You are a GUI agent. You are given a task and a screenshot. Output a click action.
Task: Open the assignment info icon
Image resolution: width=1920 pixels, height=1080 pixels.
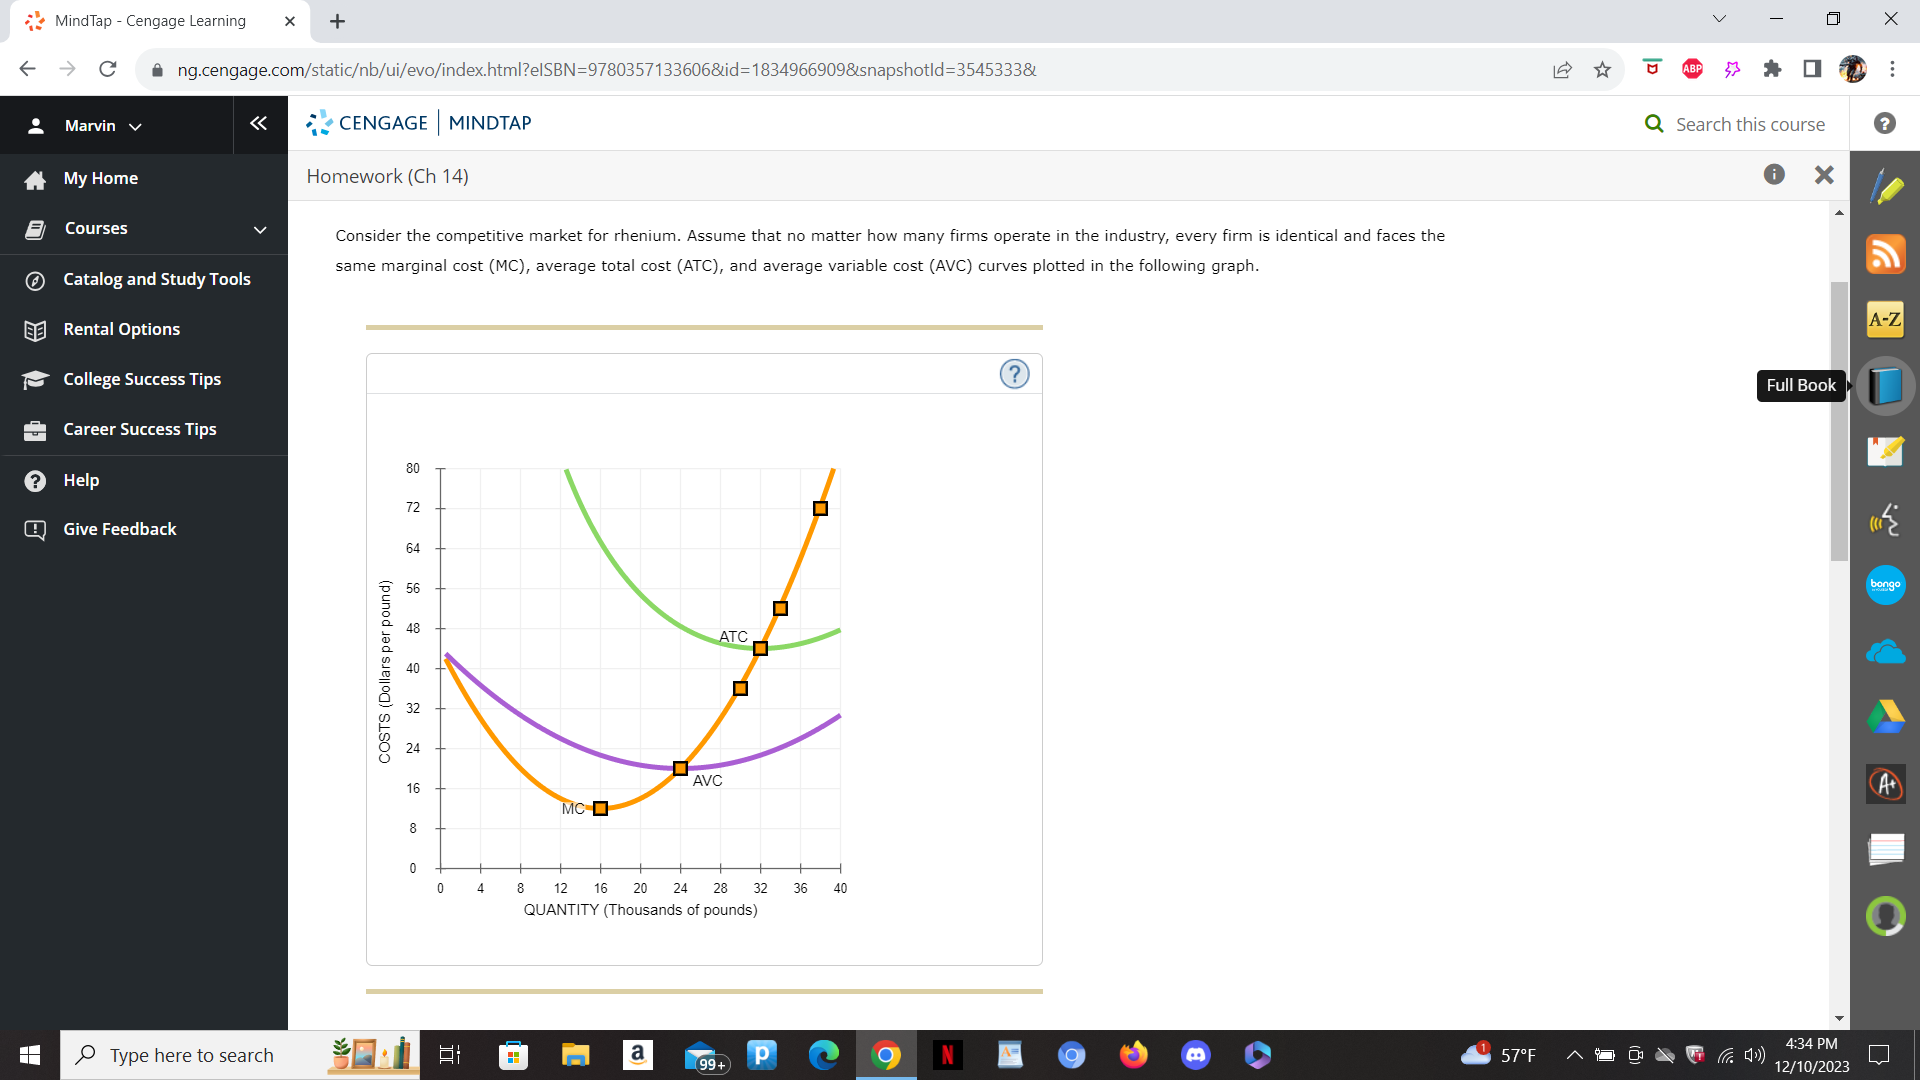(1774, 174)
